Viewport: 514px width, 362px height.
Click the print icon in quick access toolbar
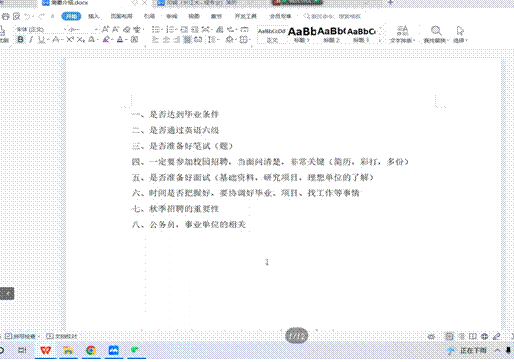coord(6,16)
